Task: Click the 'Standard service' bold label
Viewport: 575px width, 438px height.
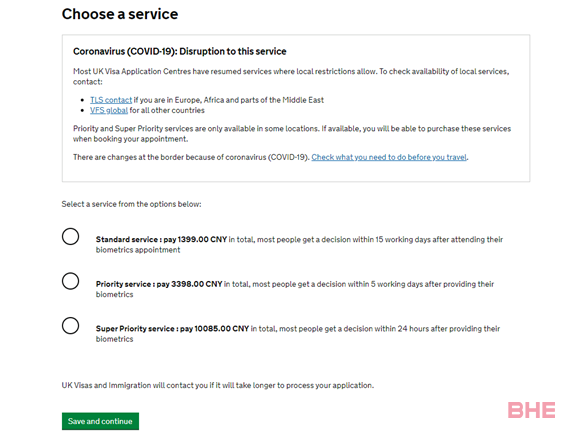Action: tap(127, 240)
